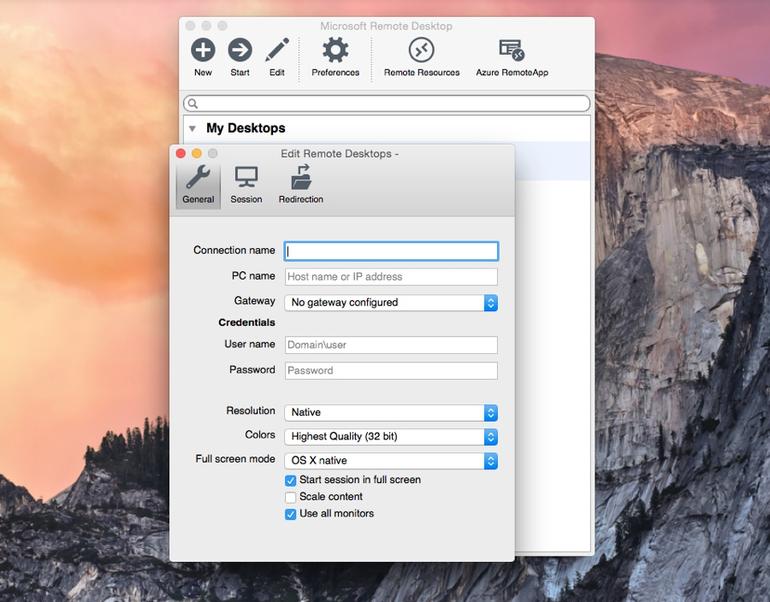Switch to the General wrench tab
This screenshot has width=770, height=602.
coord(198,185)
